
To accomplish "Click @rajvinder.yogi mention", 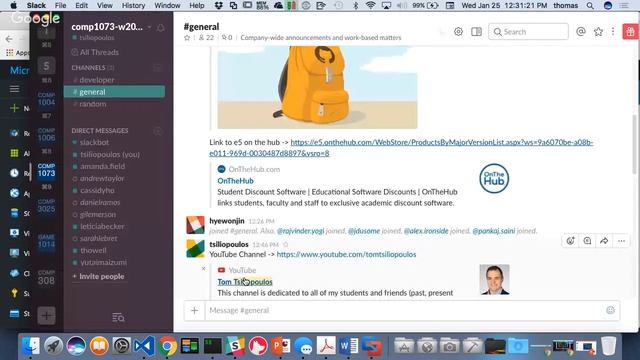I will (300, 231).
